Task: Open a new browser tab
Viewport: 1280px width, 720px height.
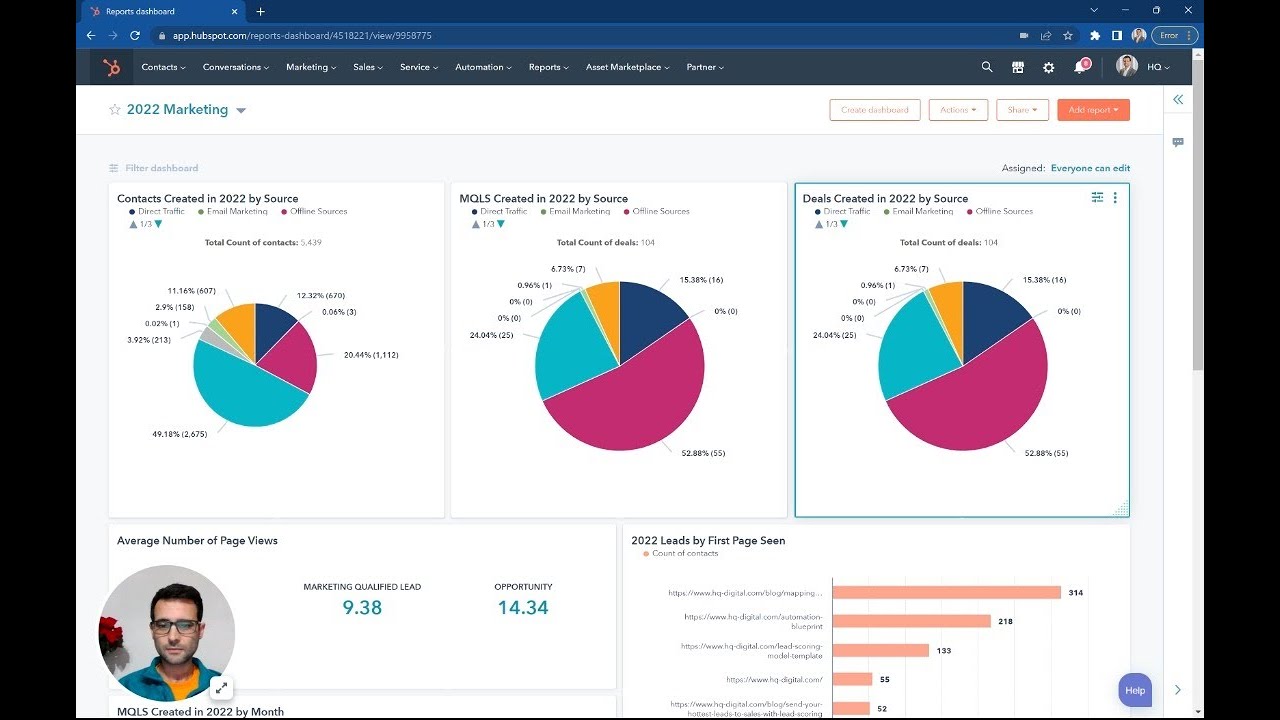Action: point(260,11)
